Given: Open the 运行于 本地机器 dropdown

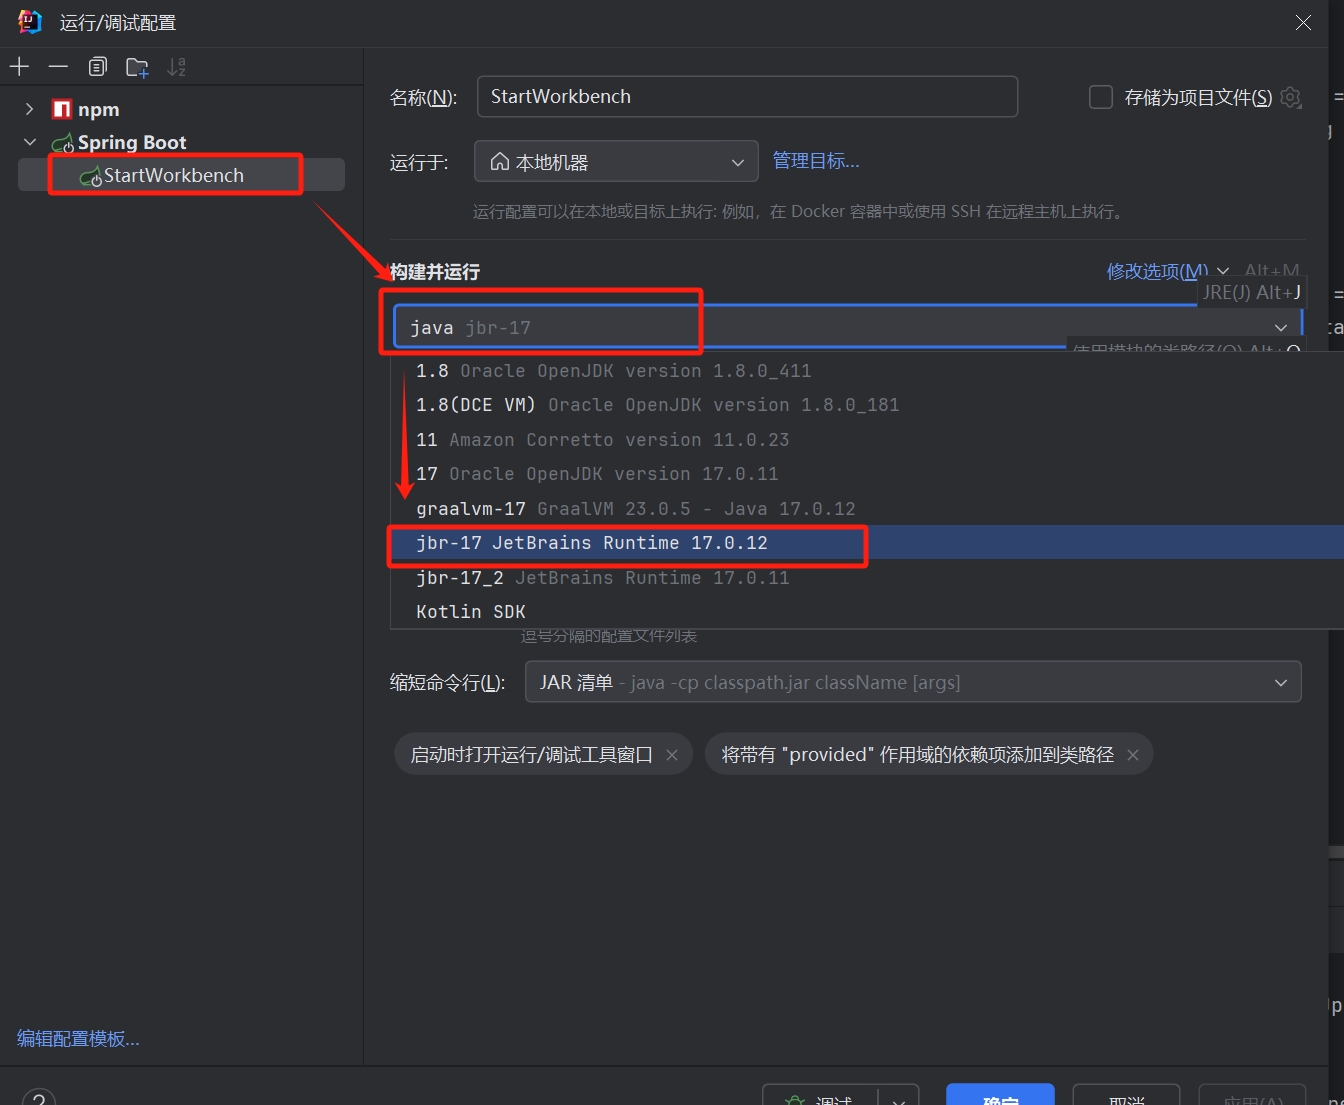Looking at the screenshot, I should click(x=616, y=162).
